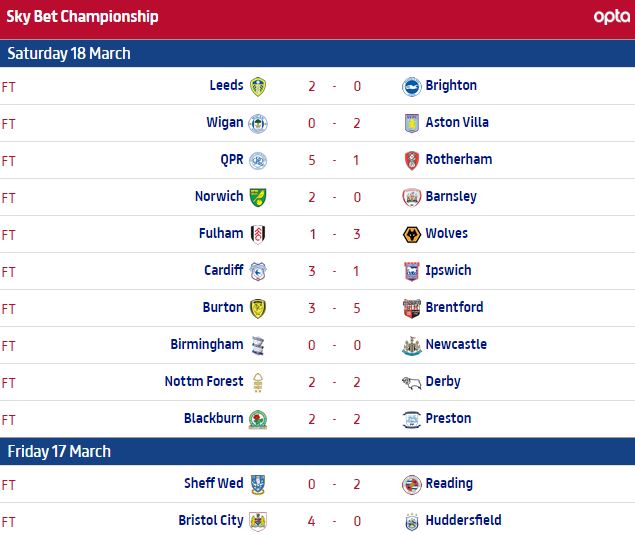Click the Bristol City crest icon
635x535 pixels.
coord(258,521)
